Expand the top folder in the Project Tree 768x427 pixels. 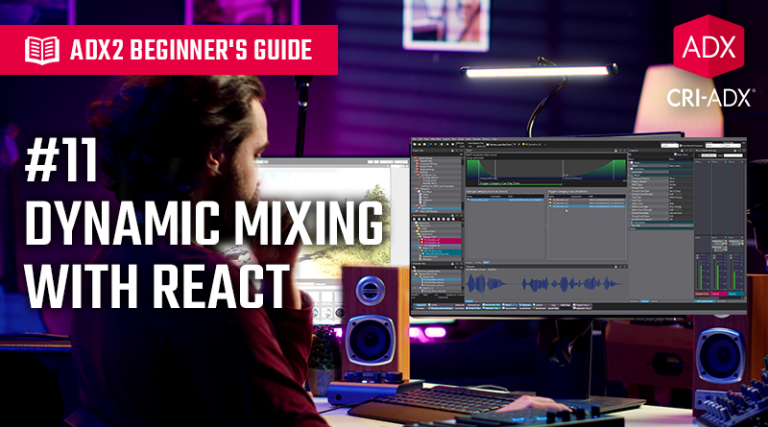tap(416, 160)
